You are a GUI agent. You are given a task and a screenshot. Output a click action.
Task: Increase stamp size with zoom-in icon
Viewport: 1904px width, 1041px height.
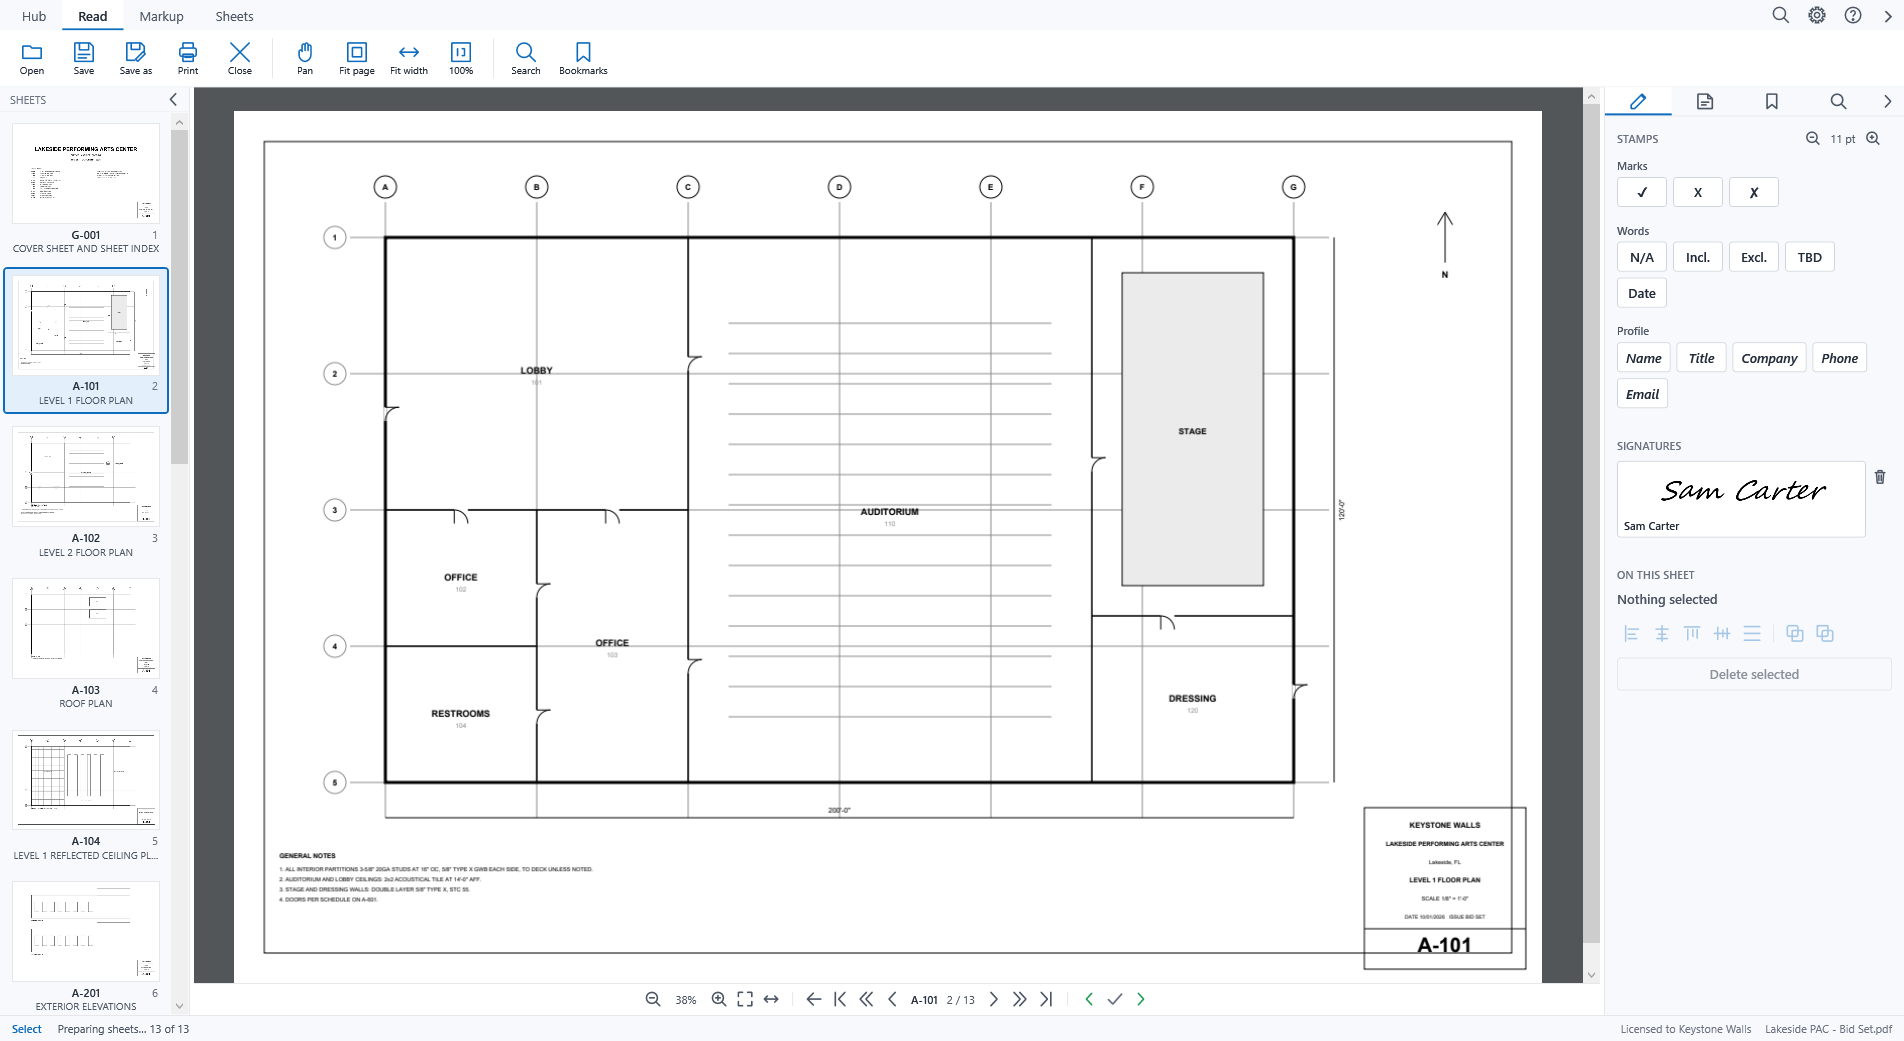(1873, 139)
